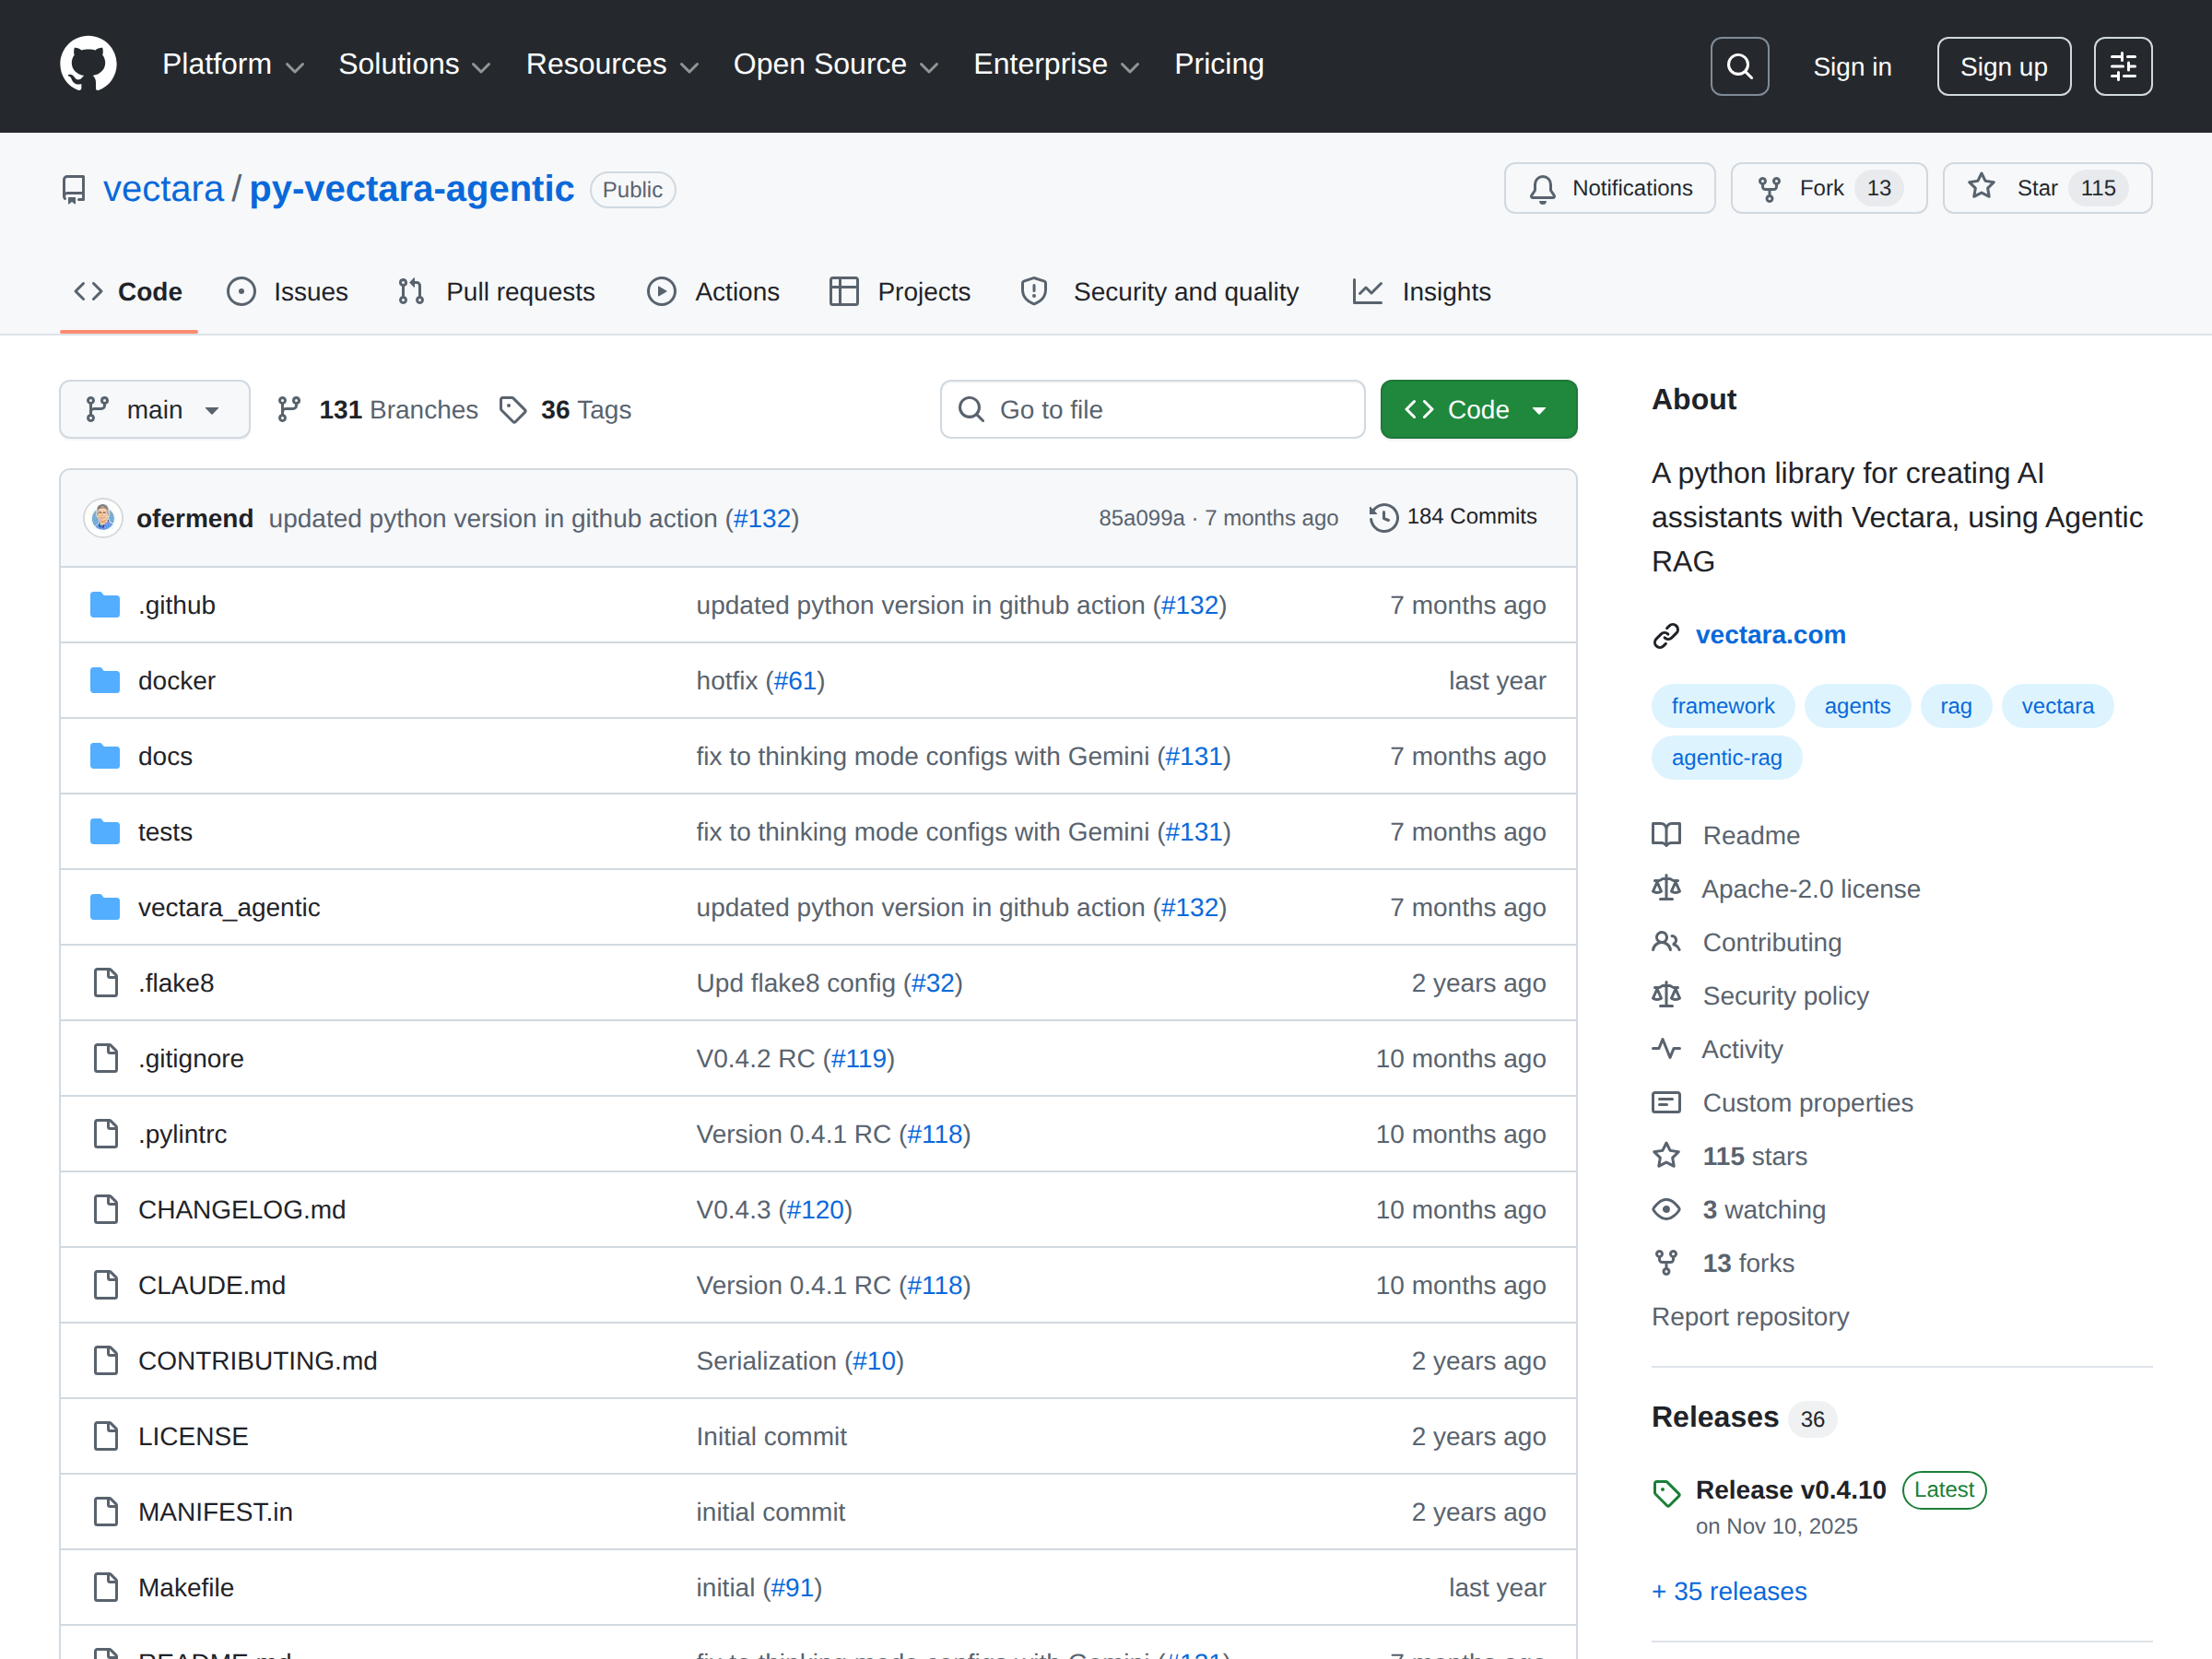This screenshot has height=1659, width=2212.
Task: View the 36 Tags
Action: coord(565,409)
